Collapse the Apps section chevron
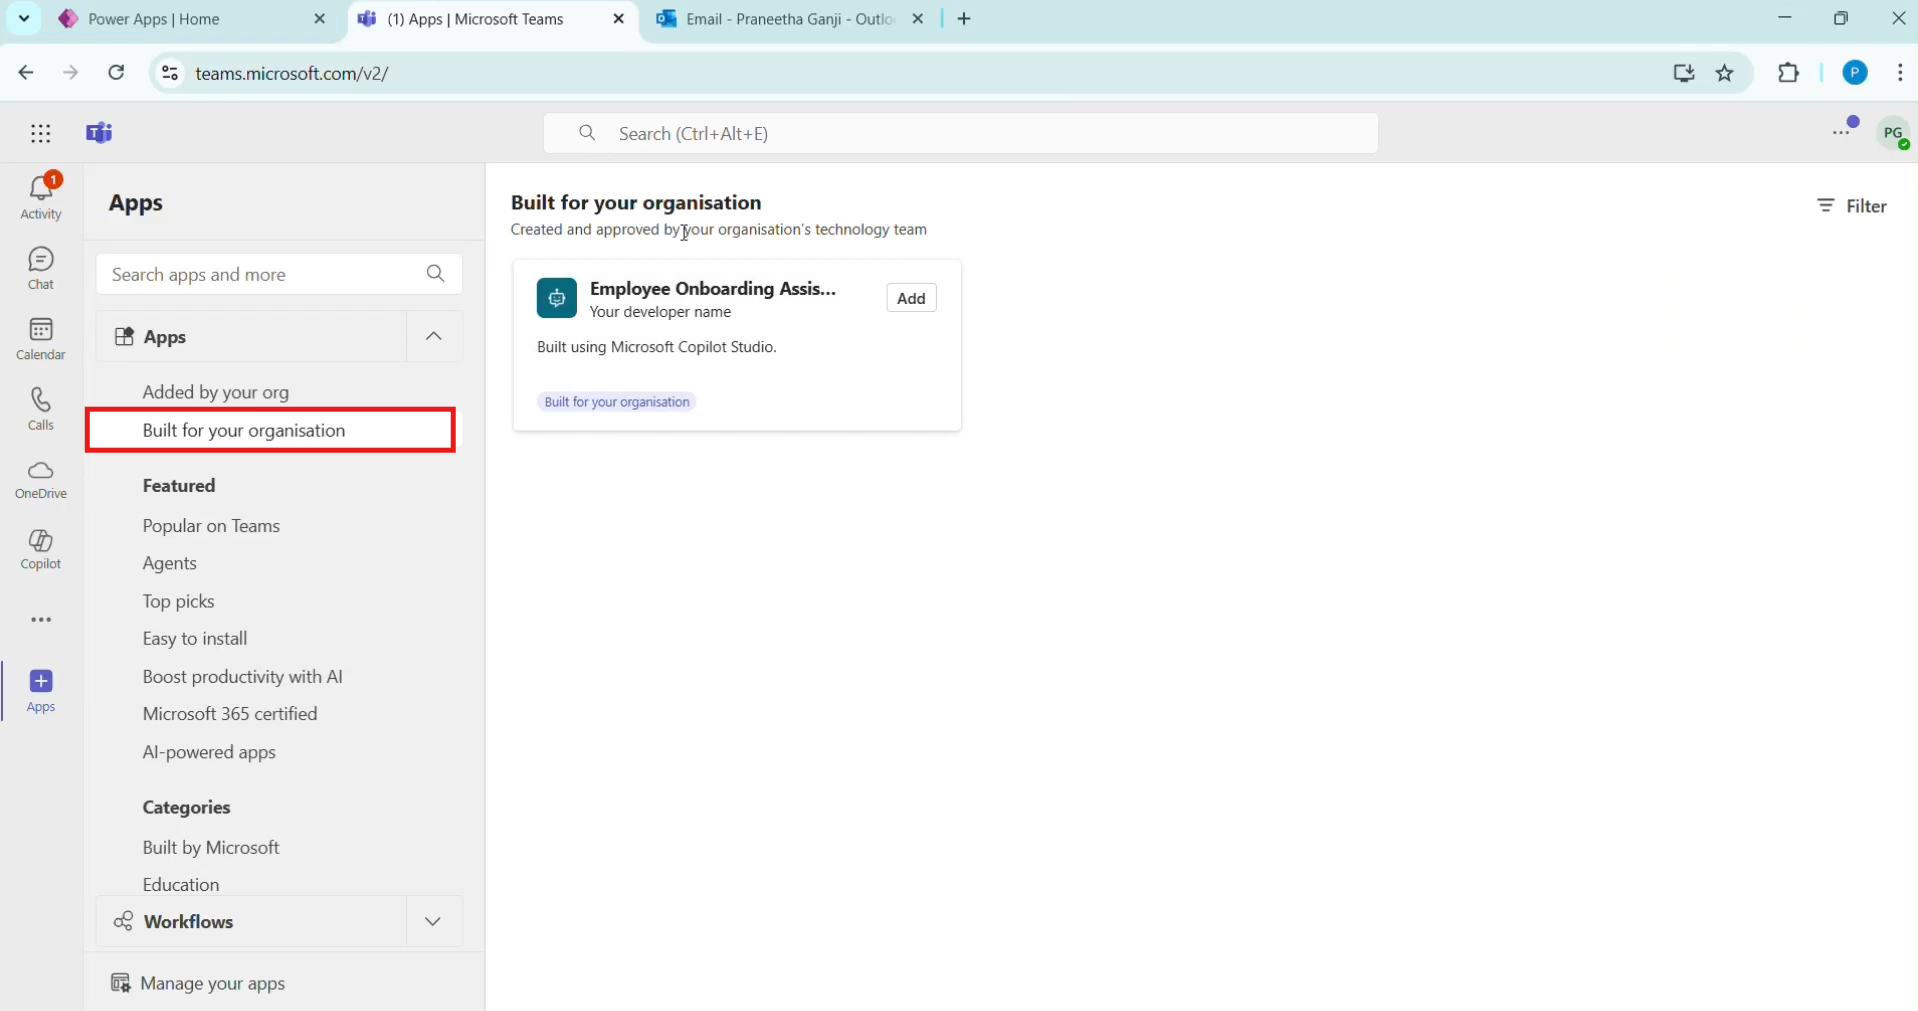1918x1011 pixels. (x=433, y=337)
